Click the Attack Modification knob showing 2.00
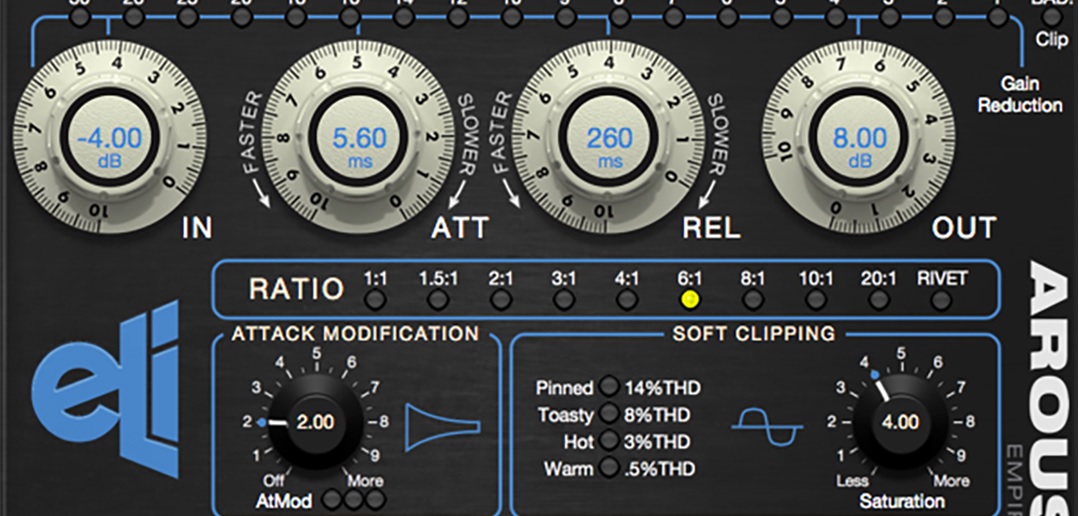The image size is (1080, 516). pos(315,422)
